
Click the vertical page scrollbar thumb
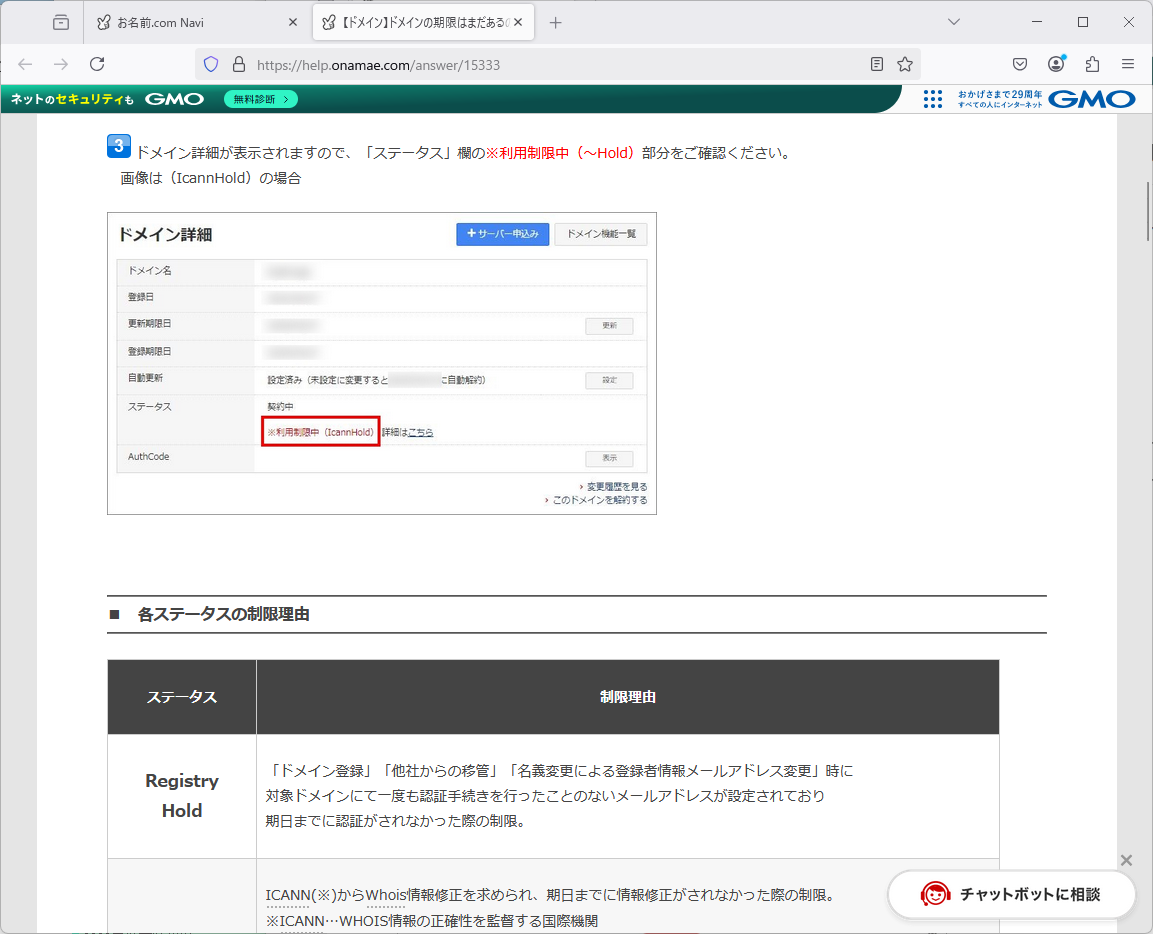(x=1148, y=210)
